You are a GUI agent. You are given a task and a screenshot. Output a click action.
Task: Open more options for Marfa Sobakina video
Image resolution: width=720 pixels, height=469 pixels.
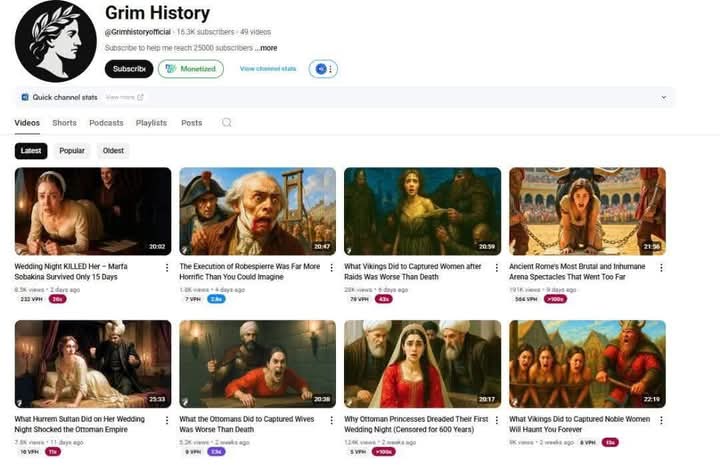pyautogui.click(x=167, y=267)
